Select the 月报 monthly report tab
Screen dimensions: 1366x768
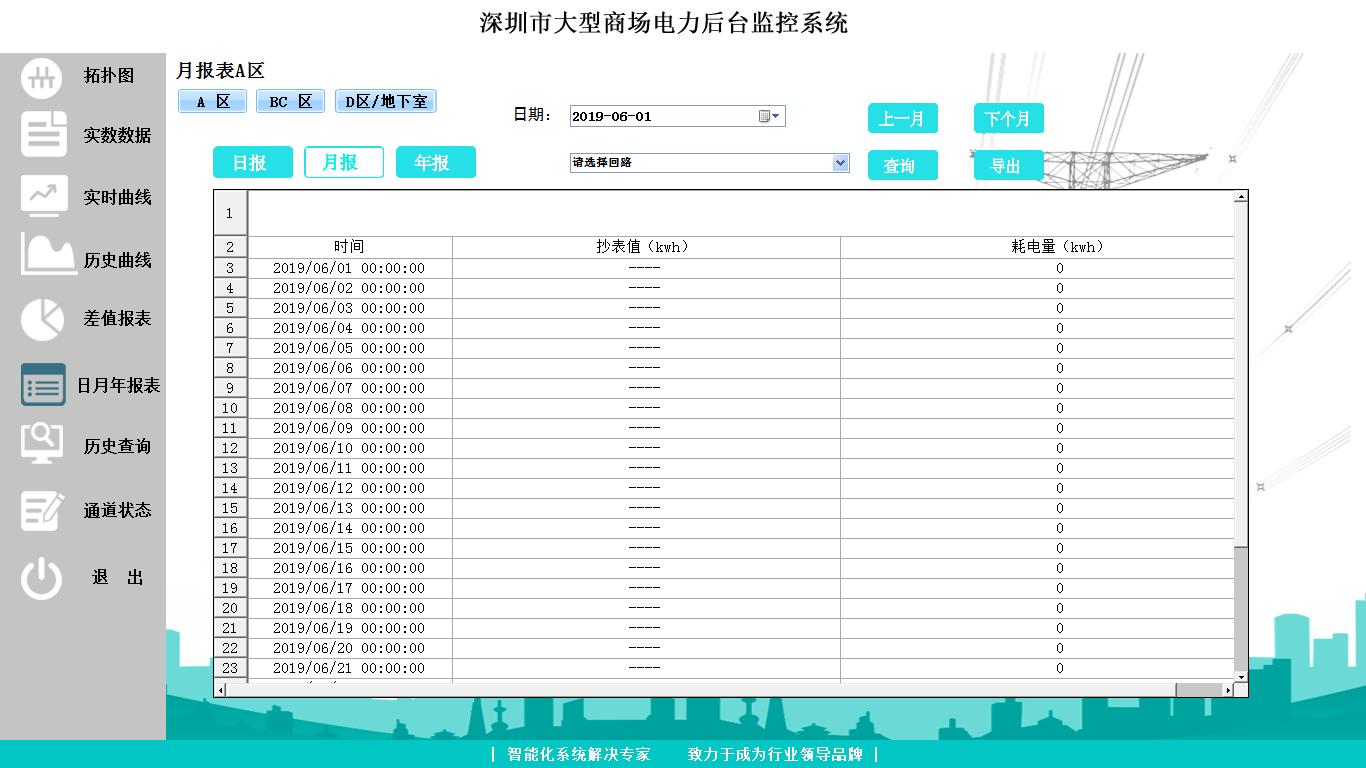(x=344, y=162)
